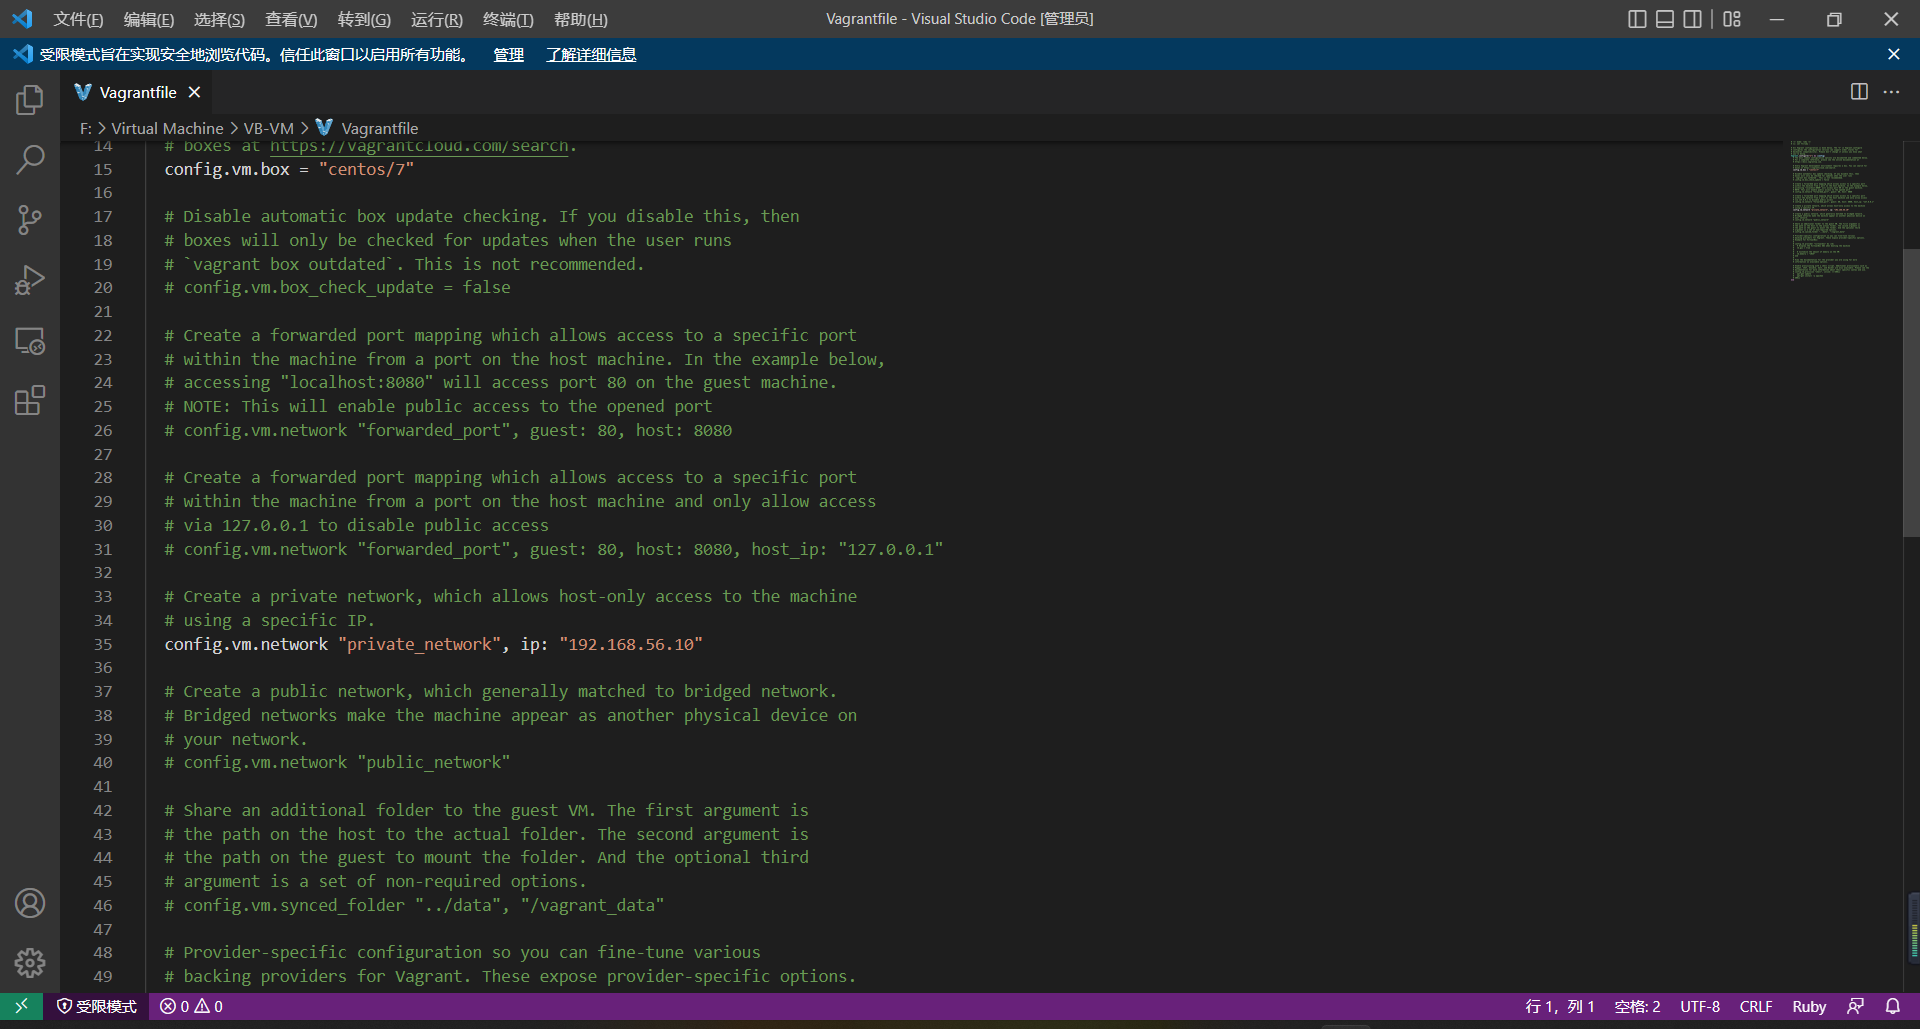Viewport: 1920px width, 1029px height.
Task: Expand the F: breadcrumb segment
Action: (x=86, y=128)
